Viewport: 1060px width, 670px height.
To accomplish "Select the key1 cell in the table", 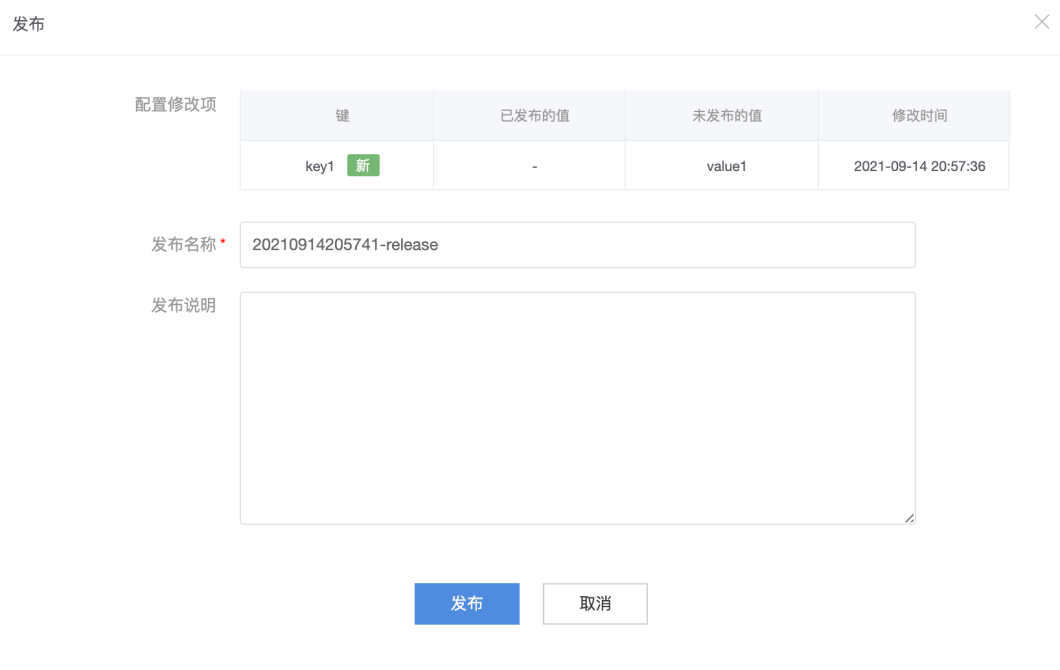I will [x=319, y=167].
